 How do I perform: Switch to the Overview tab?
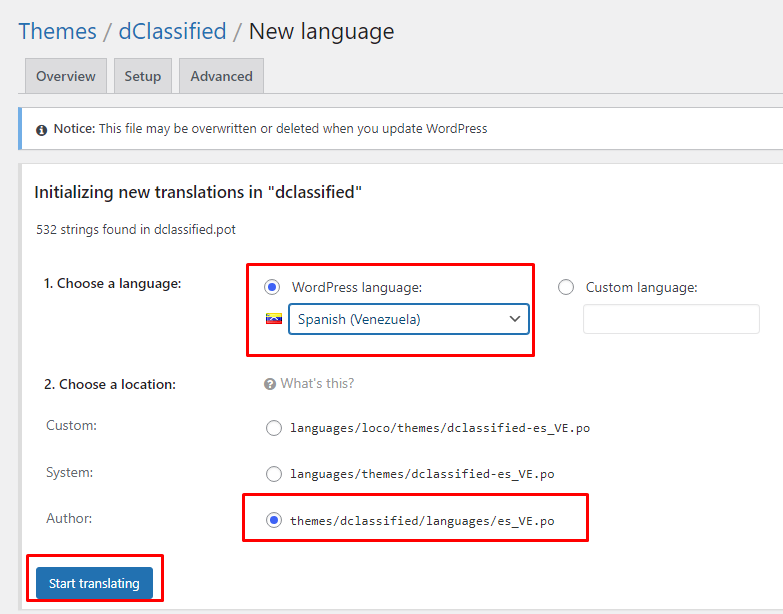coord(66,76)
